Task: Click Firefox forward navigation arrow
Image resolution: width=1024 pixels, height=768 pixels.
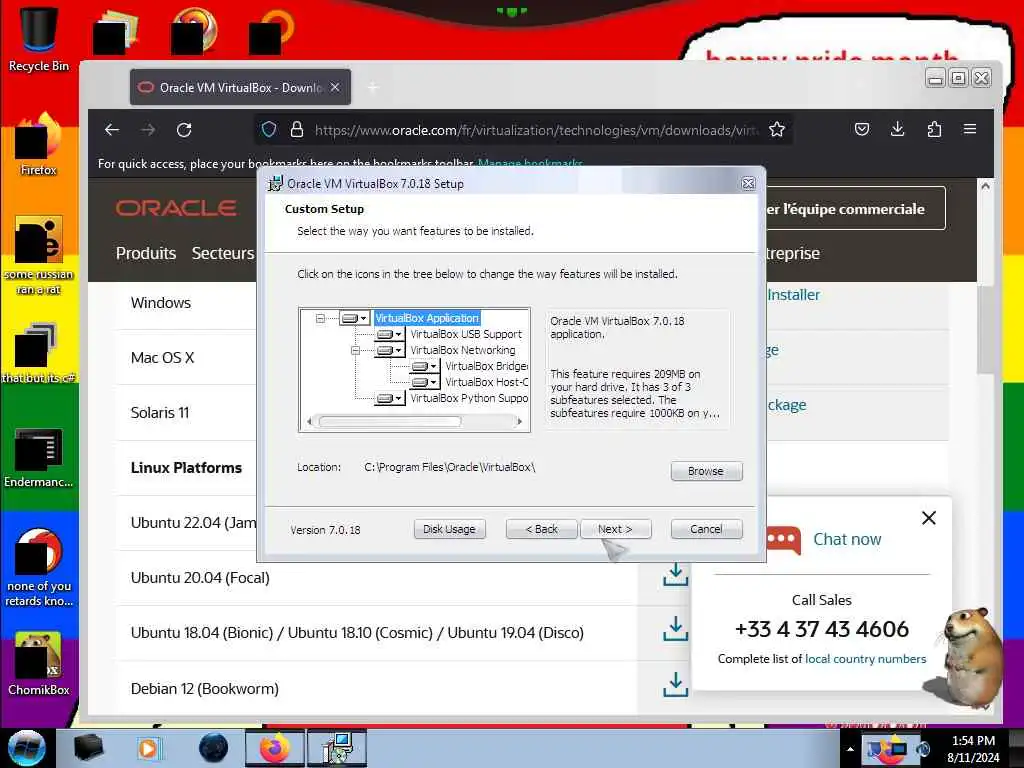Action: [x=148, y=129]
